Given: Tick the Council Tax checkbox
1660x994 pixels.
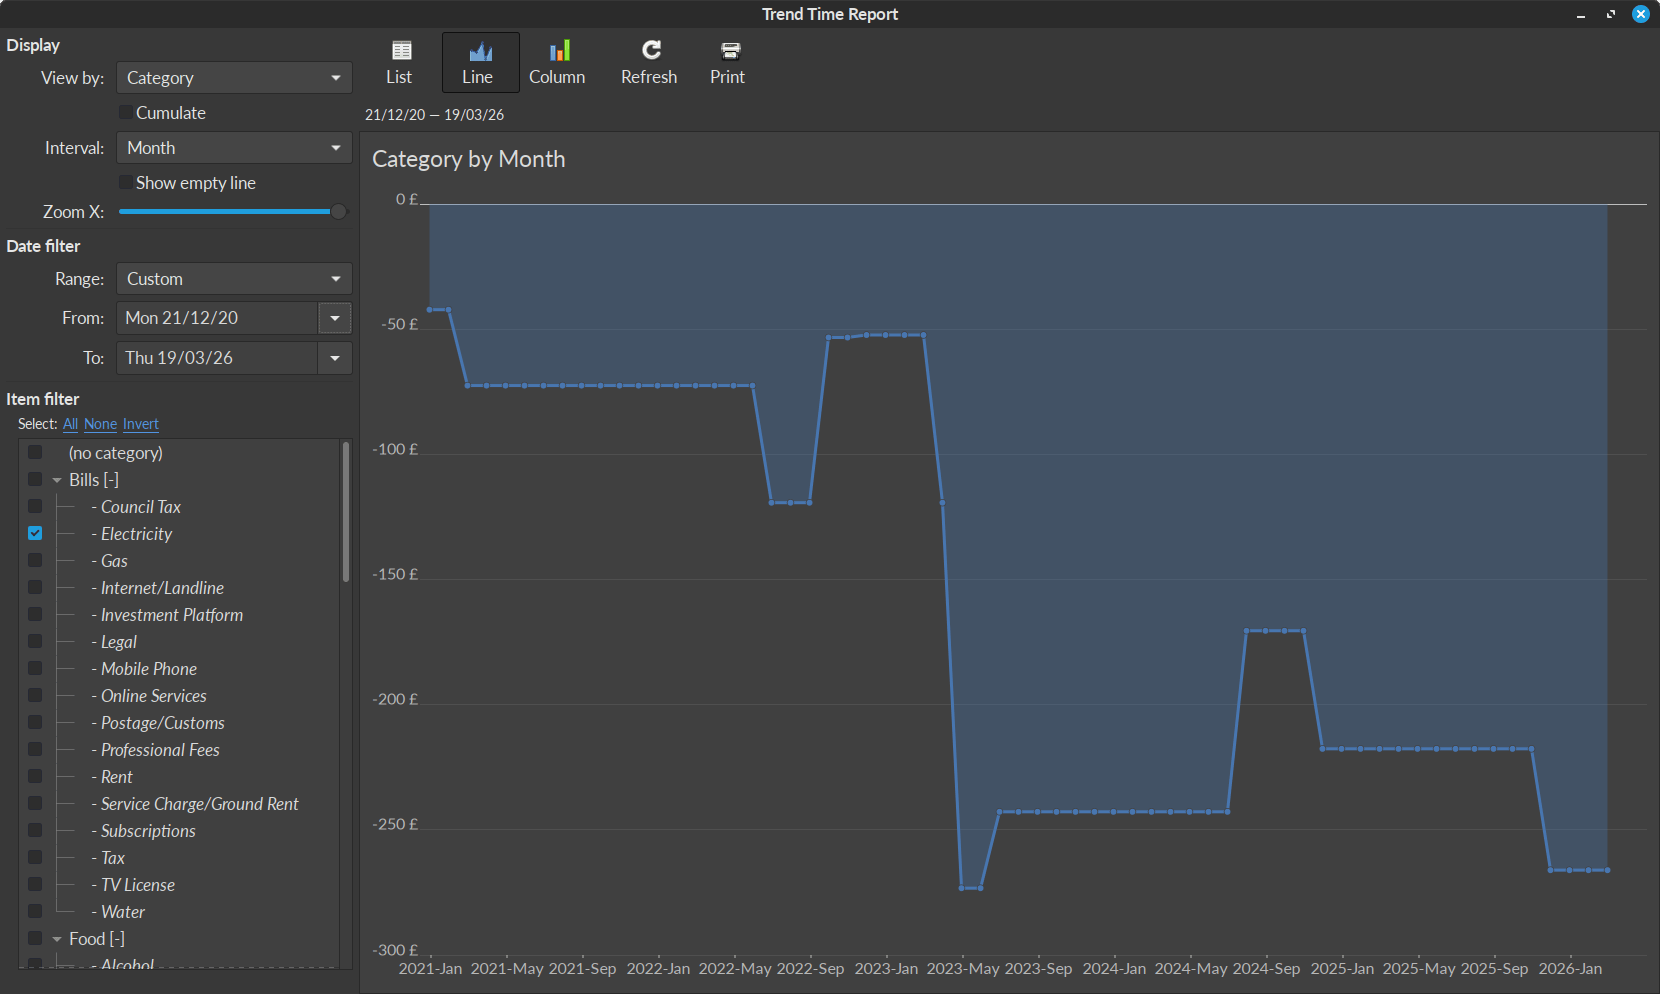Looking at the screenshot, I should click(35, 506).
